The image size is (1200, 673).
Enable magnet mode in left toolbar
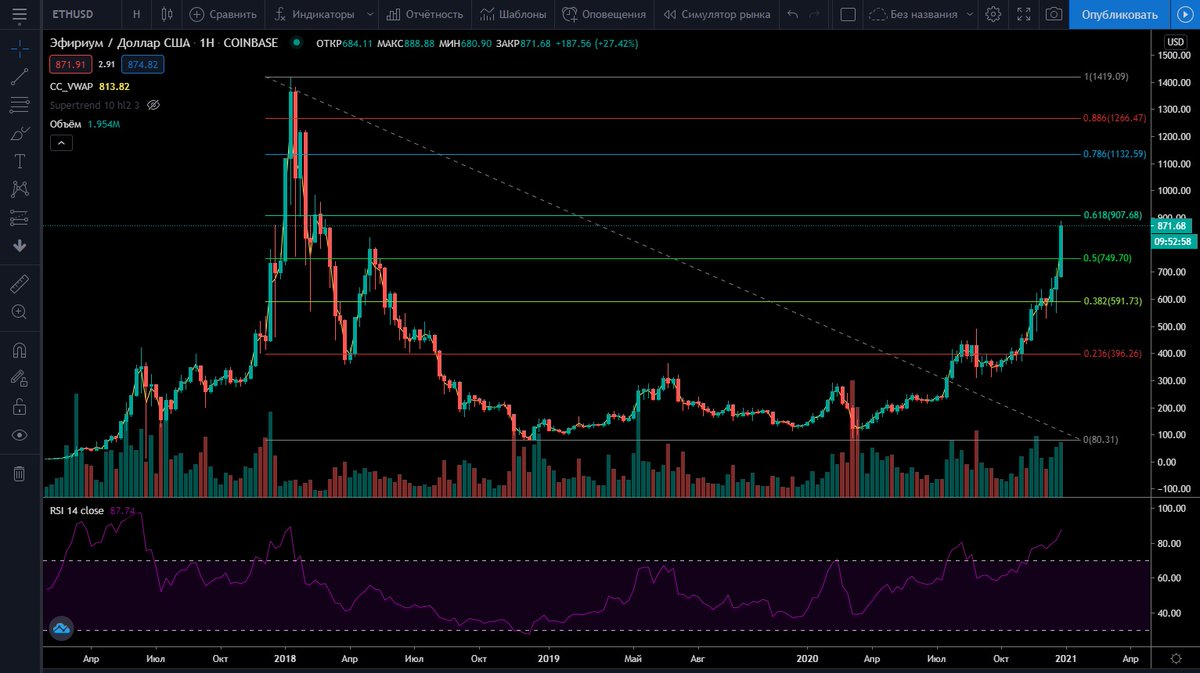[x=18, y=350]
